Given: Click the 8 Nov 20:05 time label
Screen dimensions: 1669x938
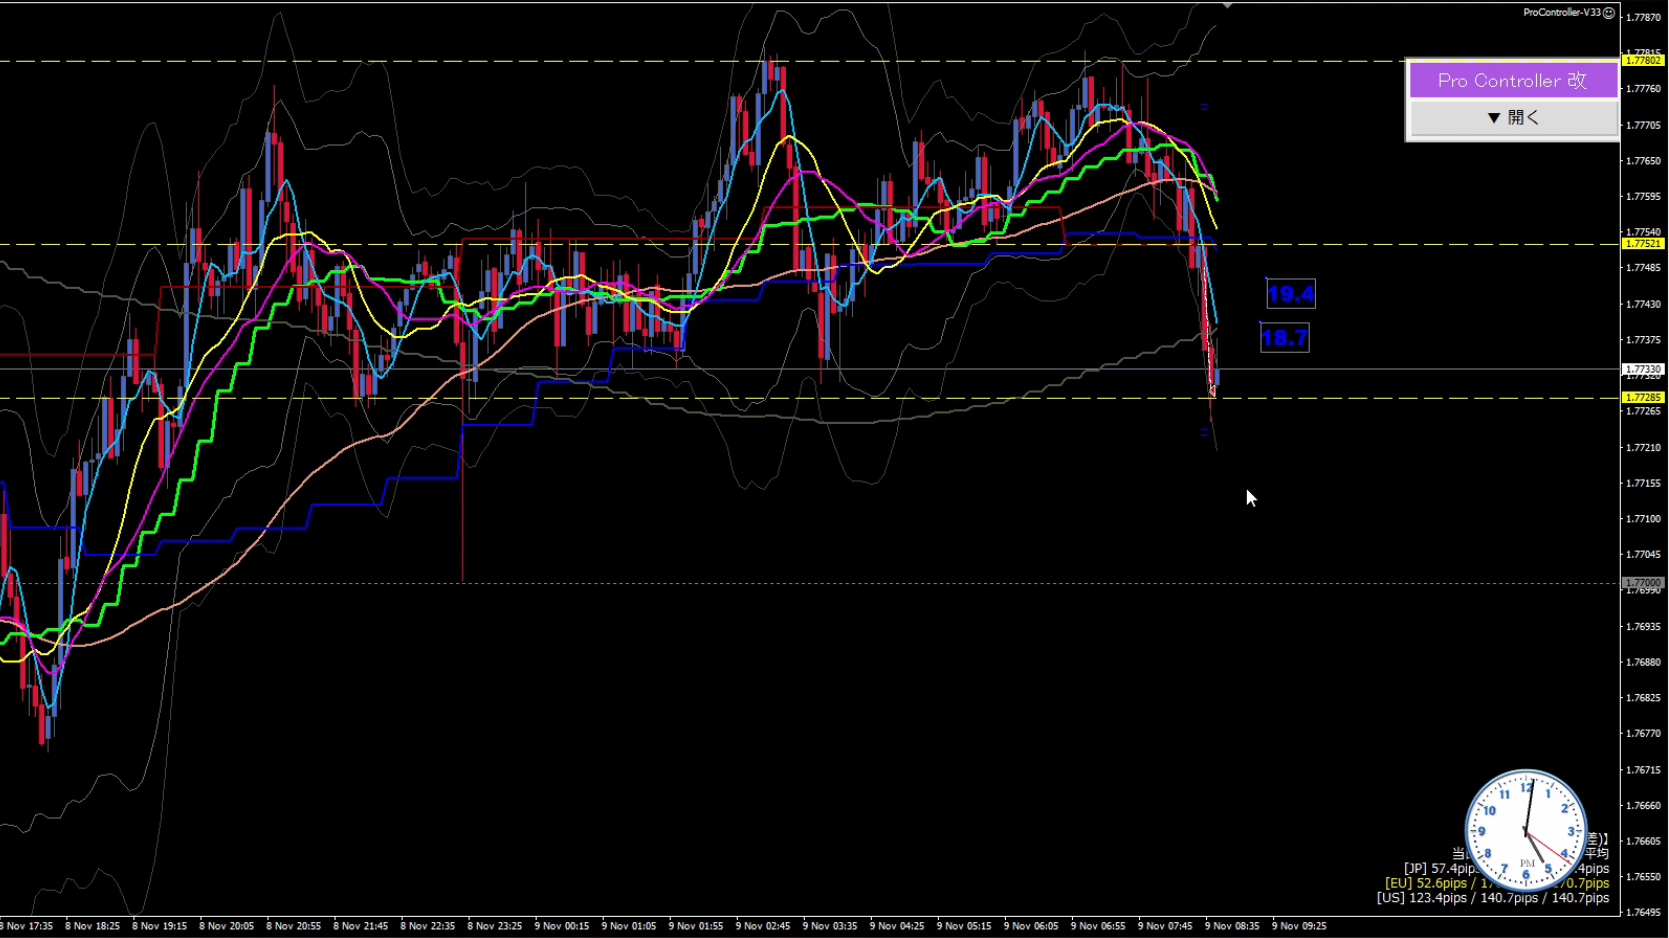Looking at the screenshot, I should pos(227,926).
